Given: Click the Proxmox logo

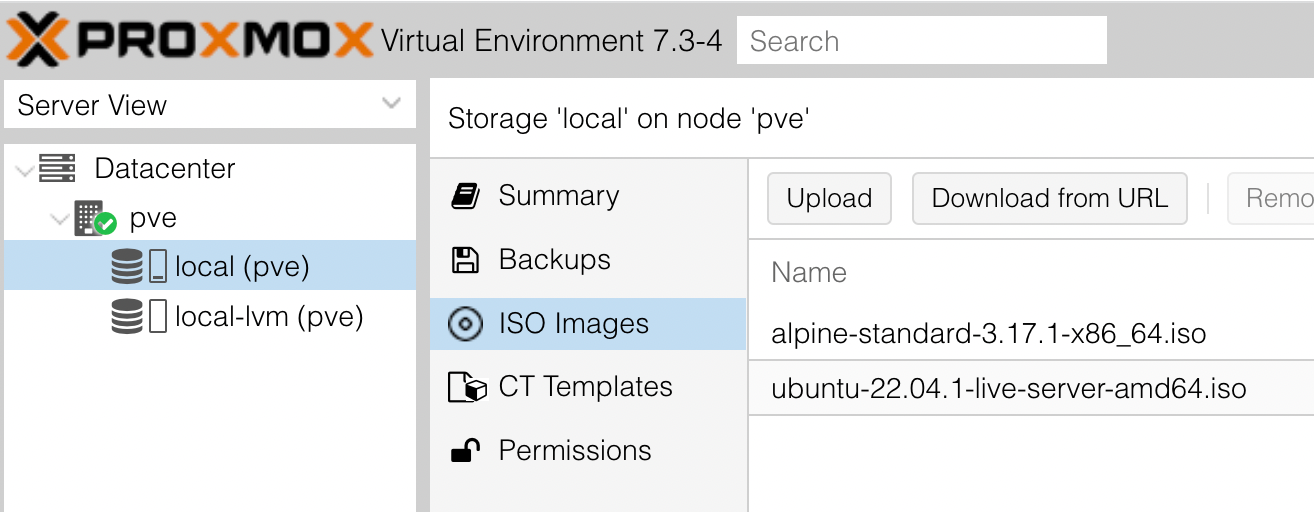Looking at the screenshot, I should tap(189, 41).
